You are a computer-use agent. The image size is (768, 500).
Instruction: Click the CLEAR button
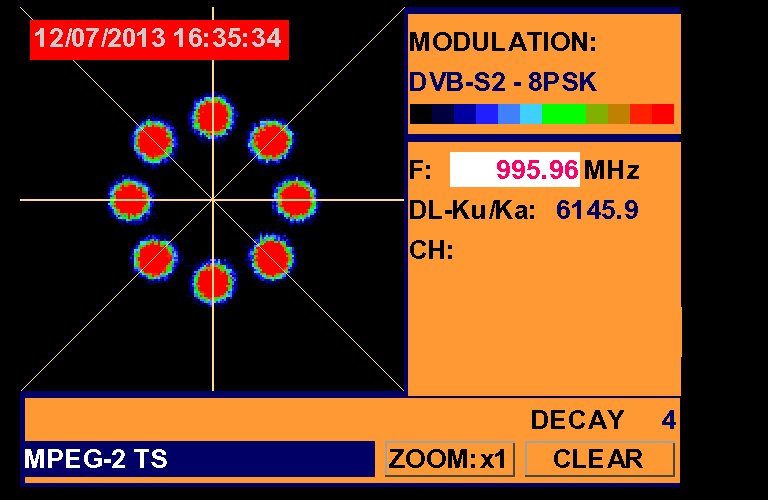pos(599,459)
